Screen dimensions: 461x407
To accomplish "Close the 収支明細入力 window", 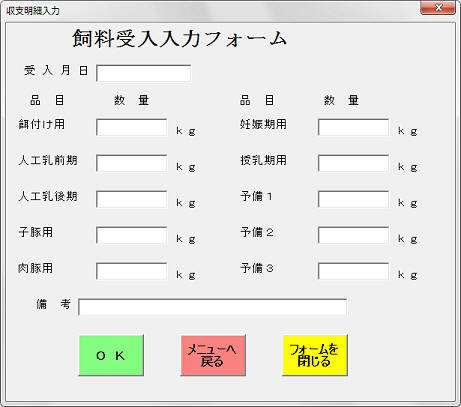I will point(438,8).
